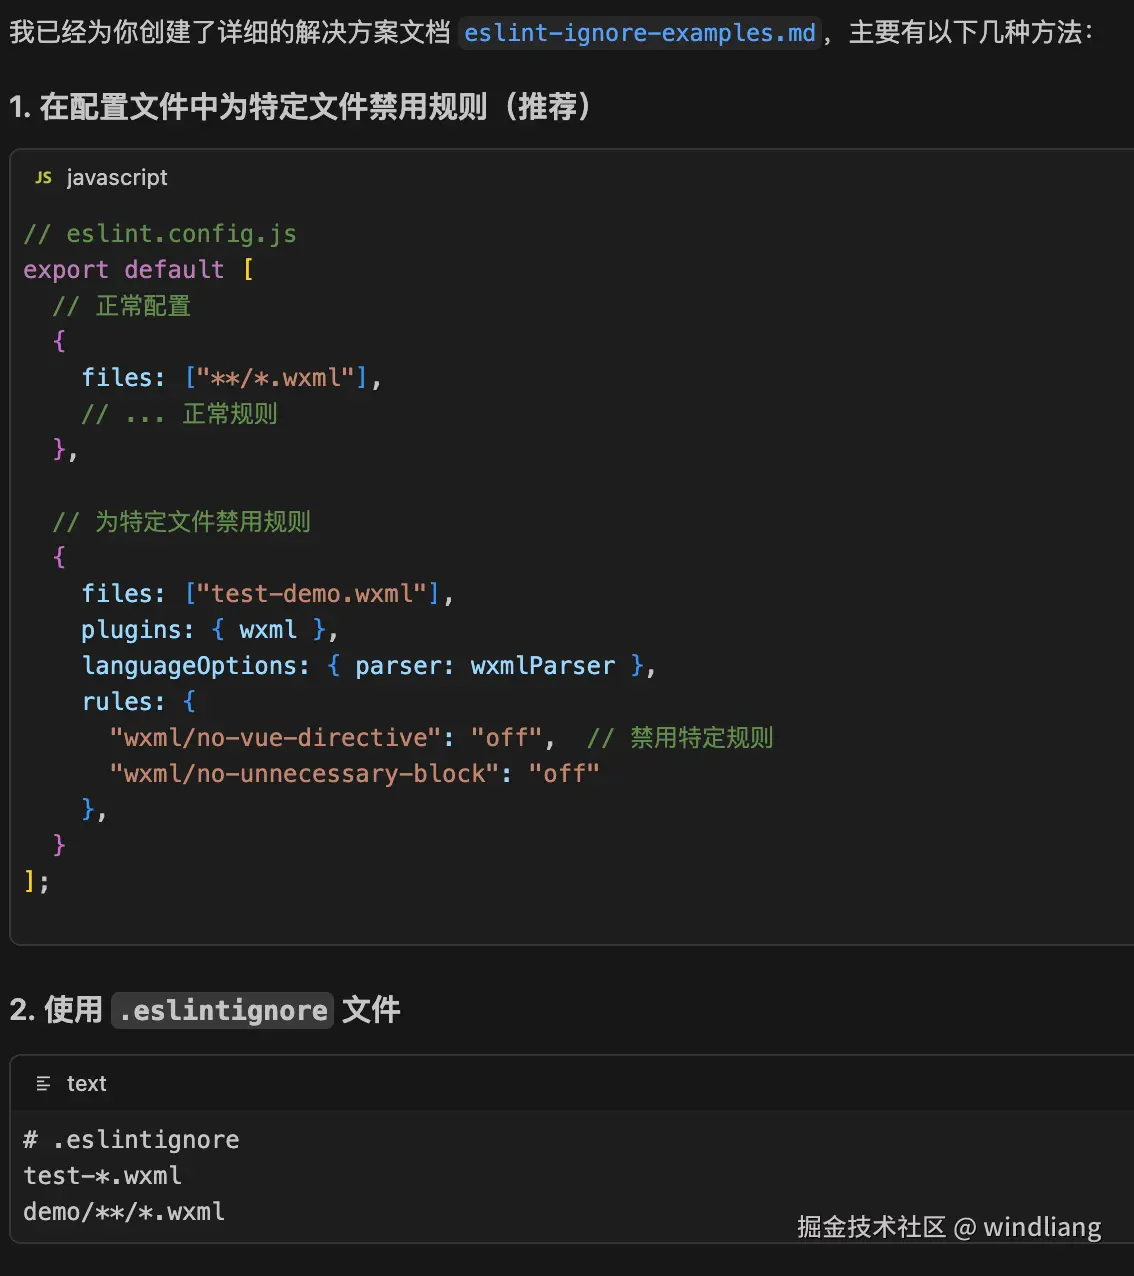Click the "demo/**/*.wxml" ignore pattern line
Image resolution: width=1134 pixels, height=1276 pixels.
tap(124, 1212)
